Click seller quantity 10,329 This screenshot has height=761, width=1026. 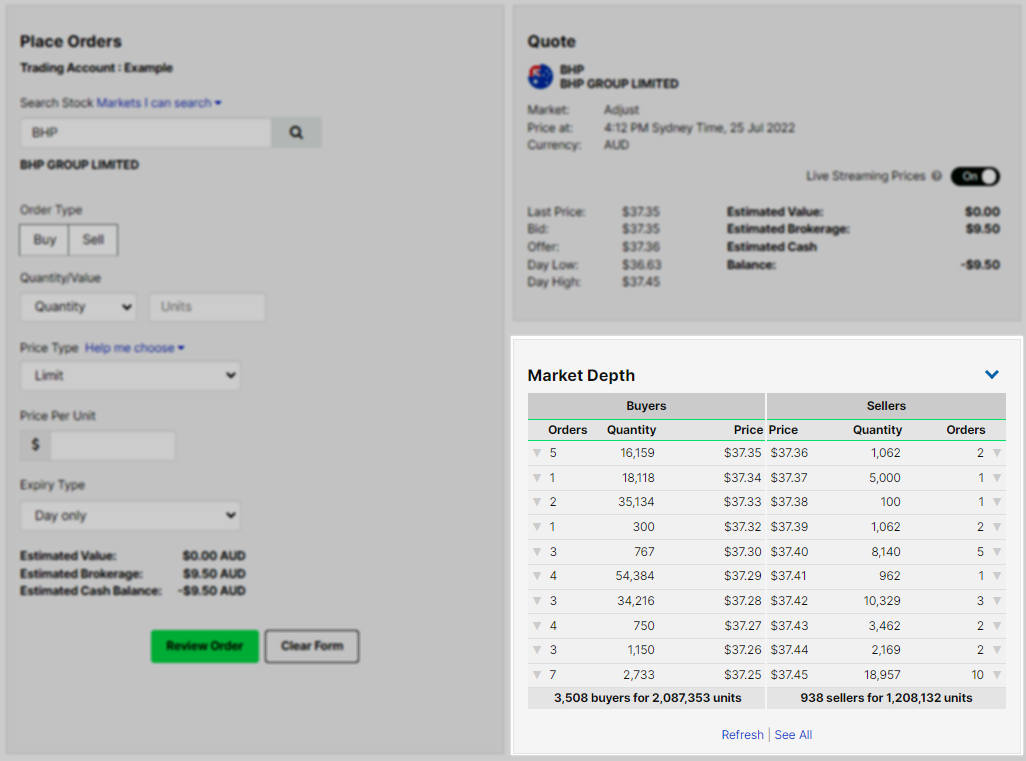882,601
